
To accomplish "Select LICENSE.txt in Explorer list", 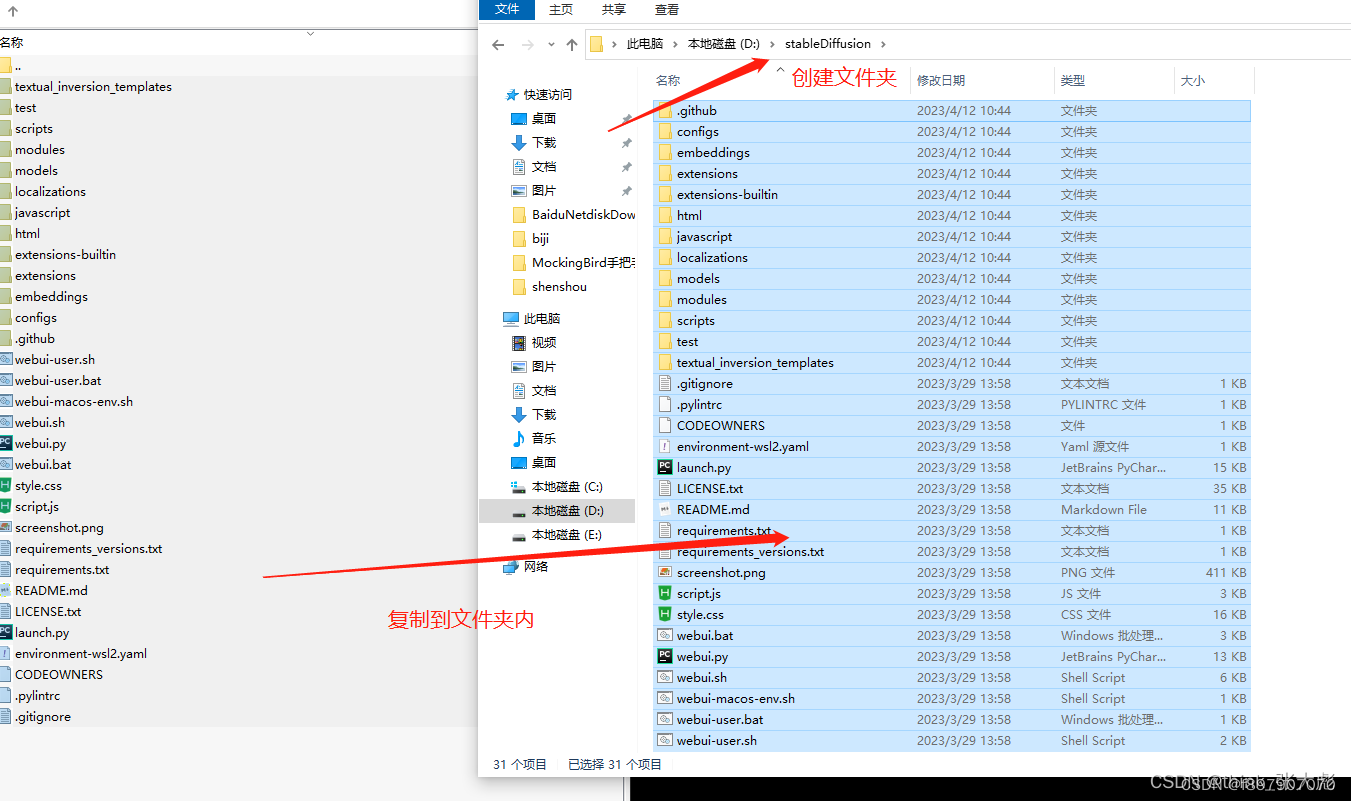I will (x=952, y=488).
